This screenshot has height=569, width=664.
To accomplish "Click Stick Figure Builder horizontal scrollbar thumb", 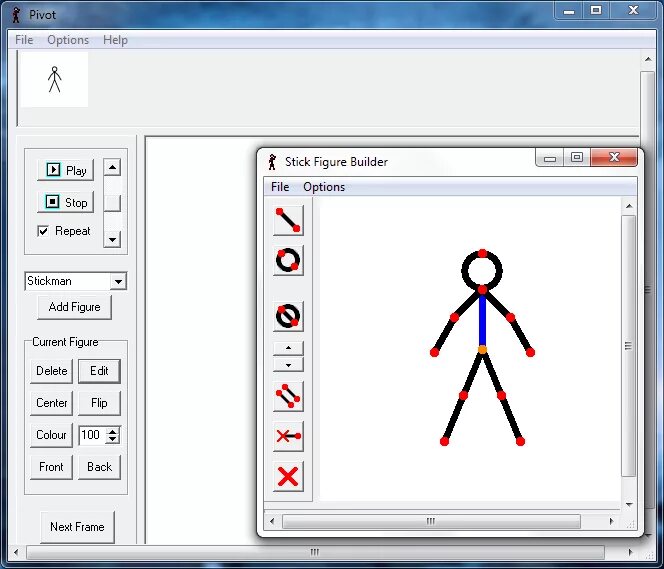I will pyautogui.click(x=431, y=521).
